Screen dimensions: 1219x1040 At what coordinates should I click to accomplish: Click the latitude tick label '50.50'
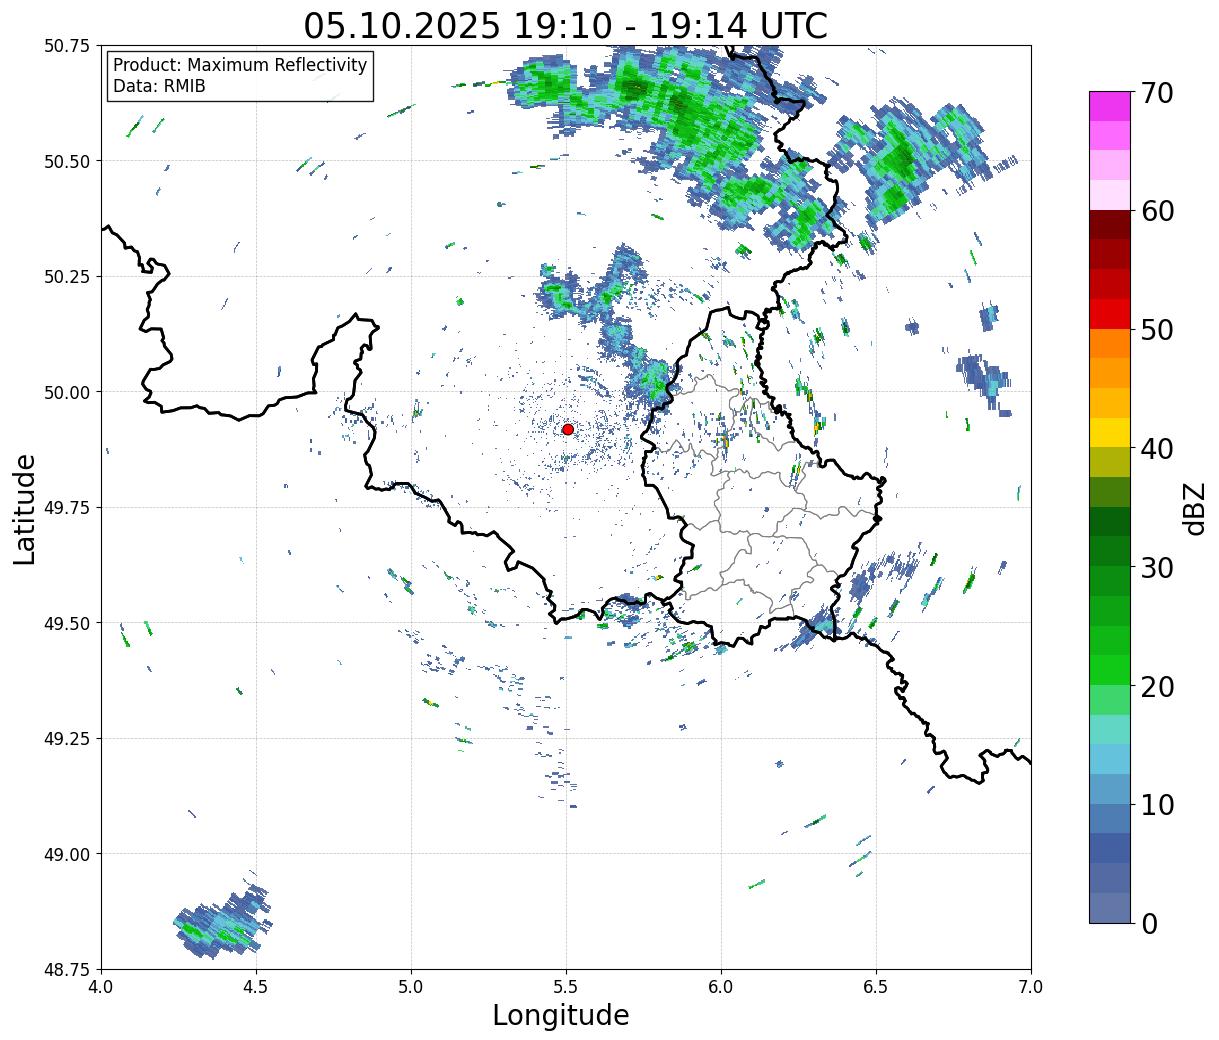pyautogui.click(x=66, y=161)
